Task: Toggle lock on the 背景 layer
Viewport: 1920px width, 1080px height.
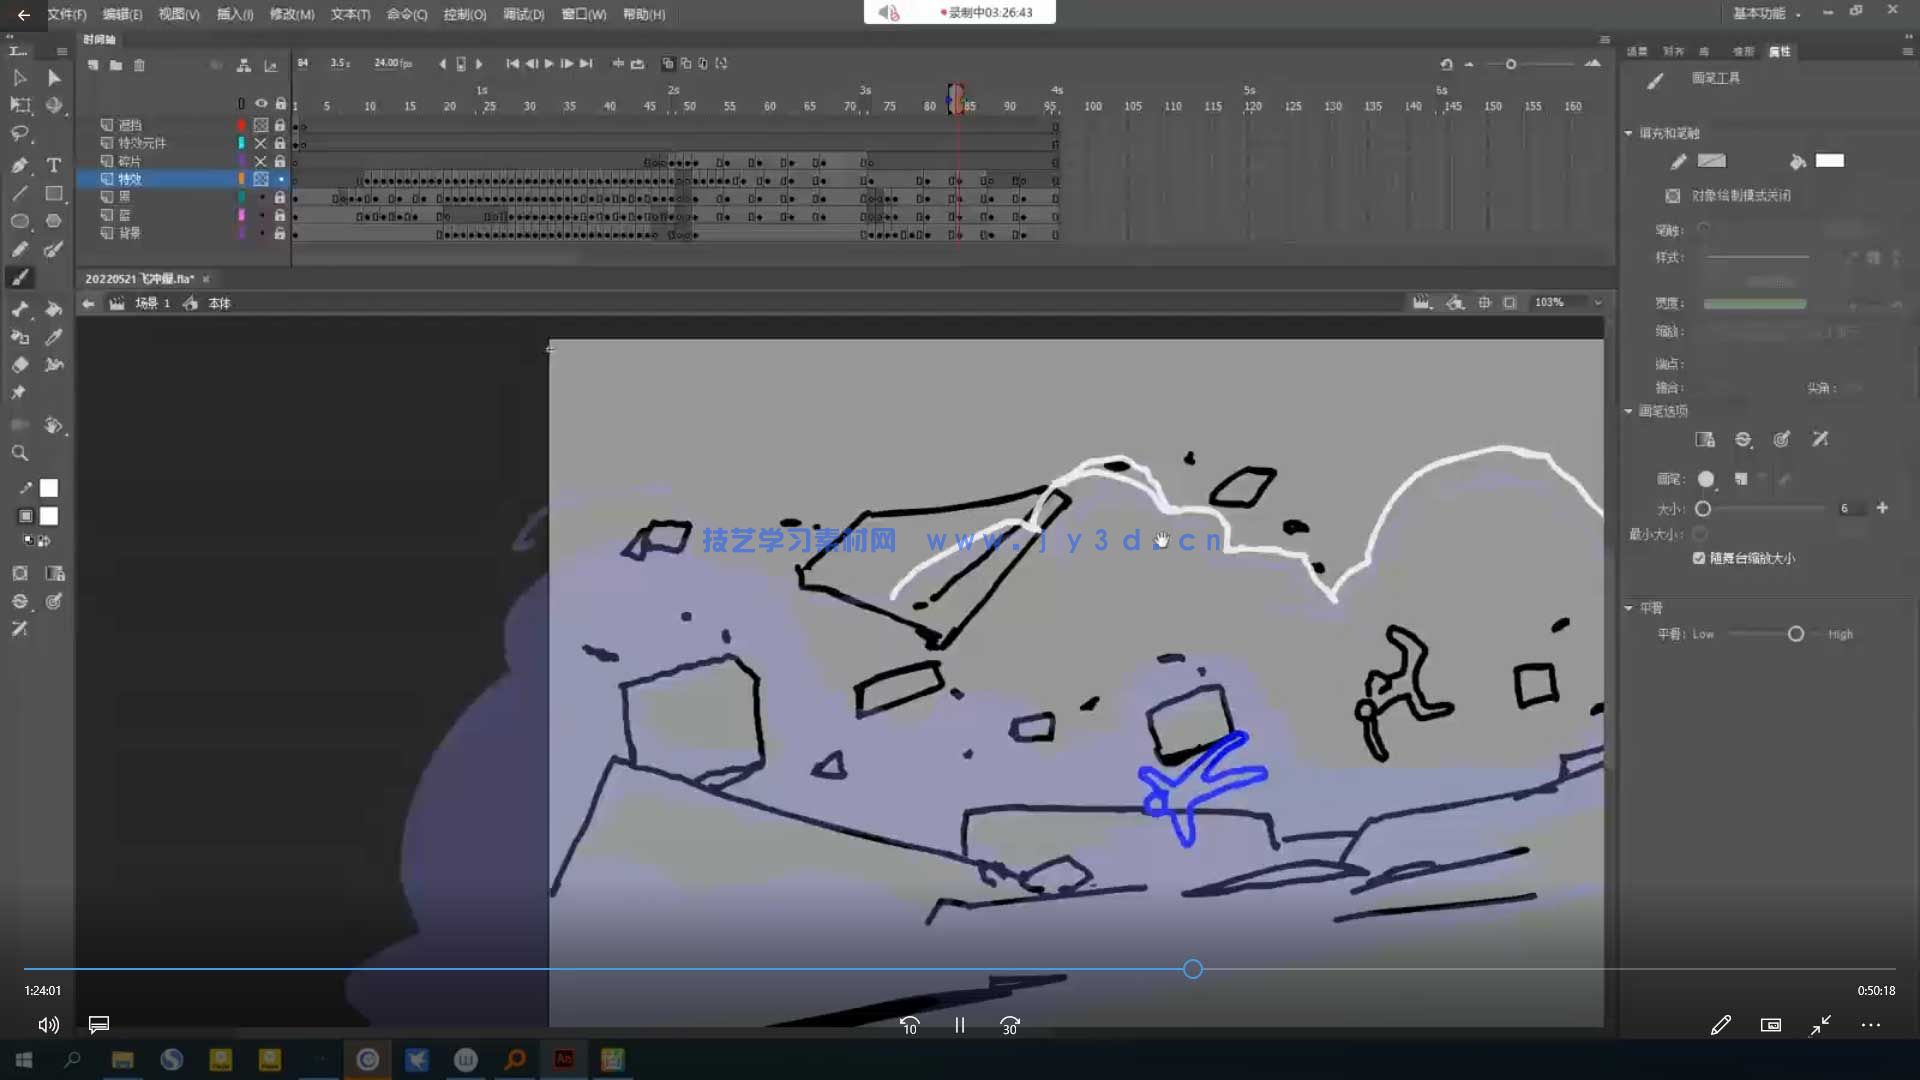Action: click(x=280, y=233)
